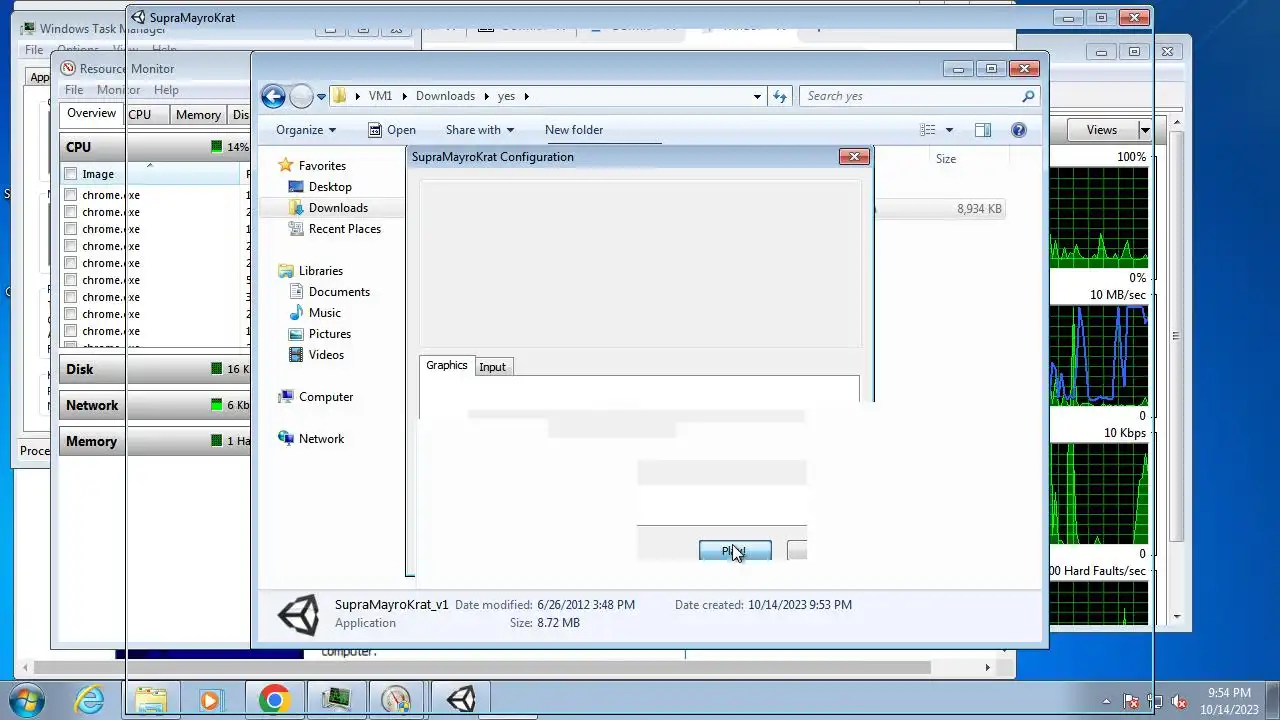This screenshot has width=1280, height=720.
Task: Toggle the preview pane icon in Explorer
Action: coord(983,130)
